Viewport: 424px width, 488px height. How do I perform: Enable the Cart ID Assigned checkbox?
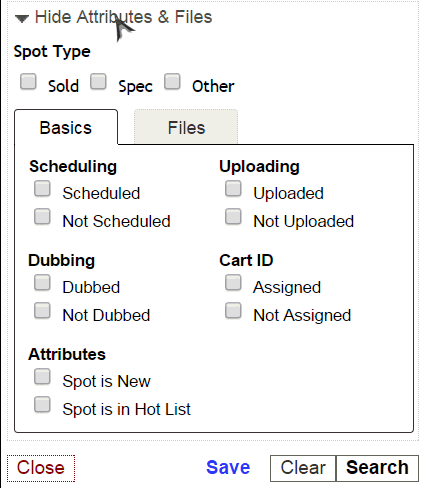pos(233,283)
